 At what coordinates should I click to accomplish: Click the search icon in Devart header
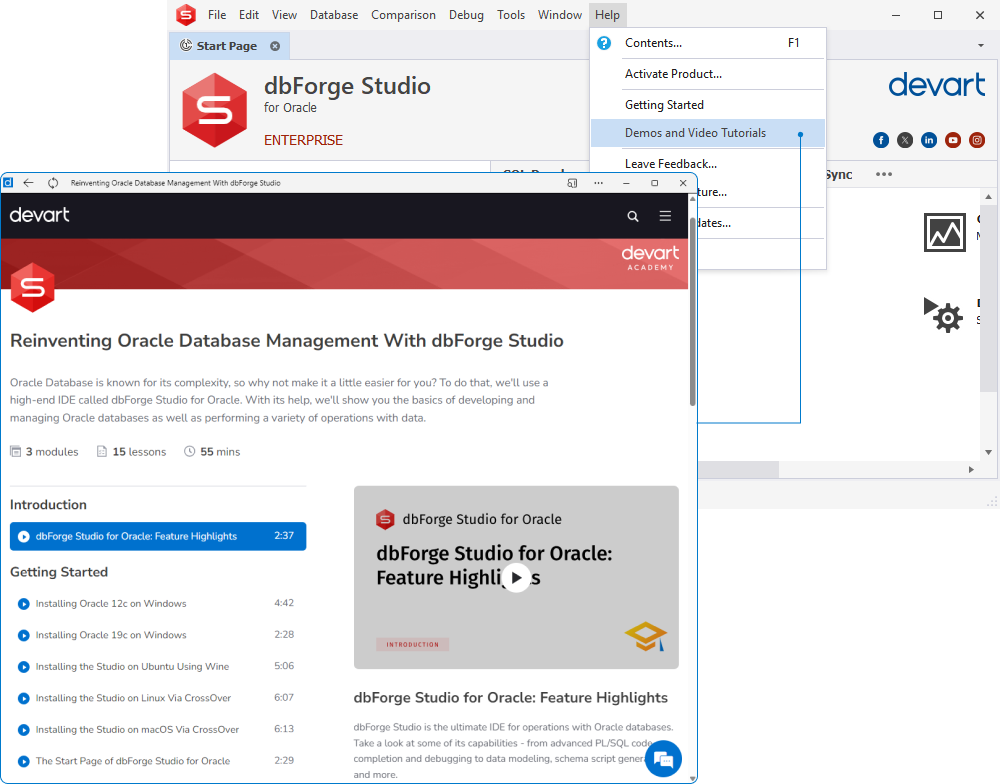click(x=633, y=216)
